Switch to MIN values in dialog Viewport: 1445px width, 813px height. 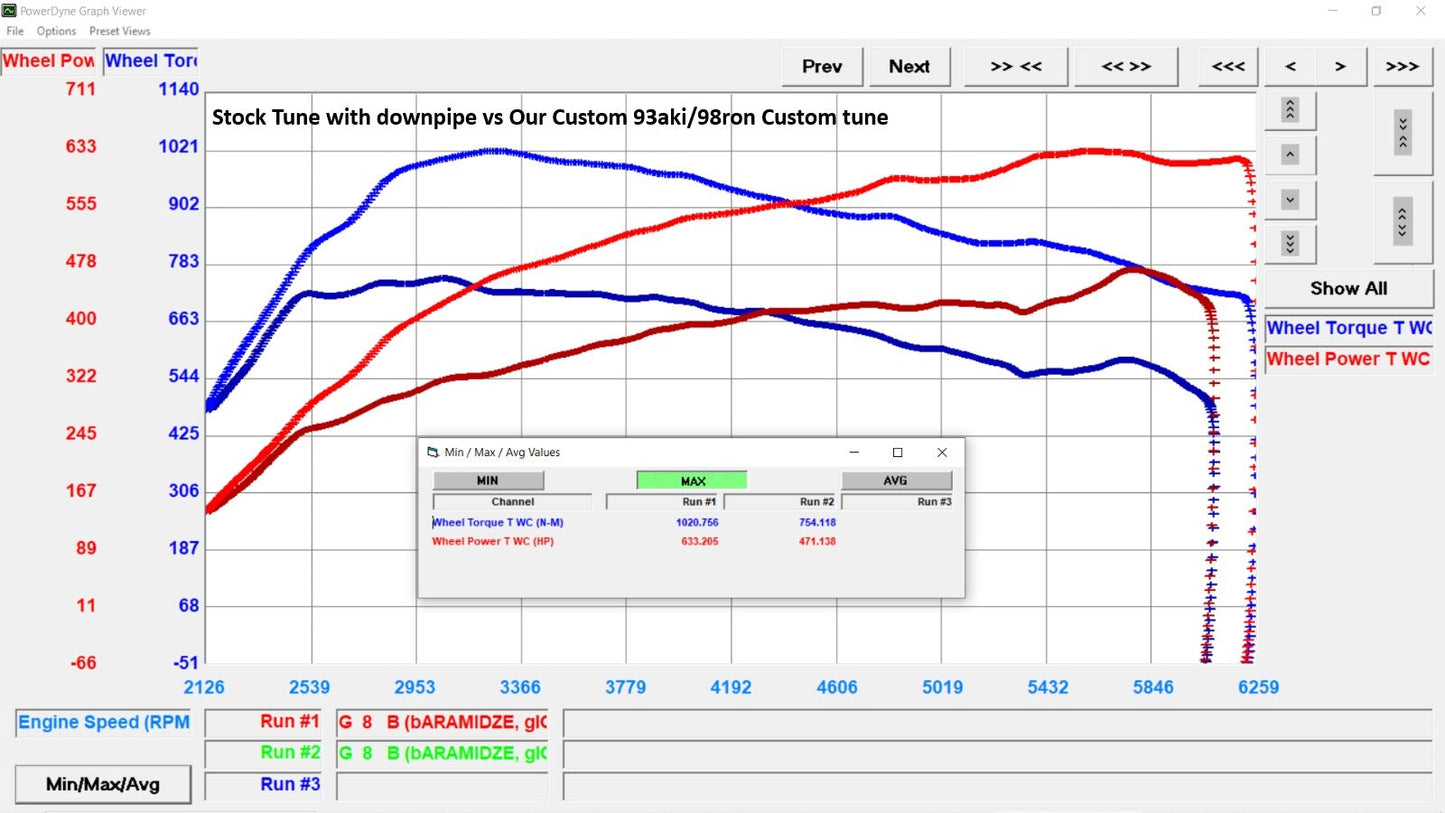[x=488, y=481]
